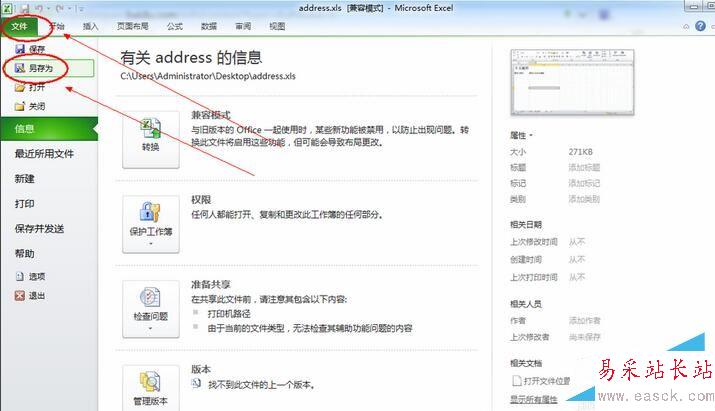Click the 兼容模式 heading text
The height and width of the screenshot is (411, 715).
(211, 115)
